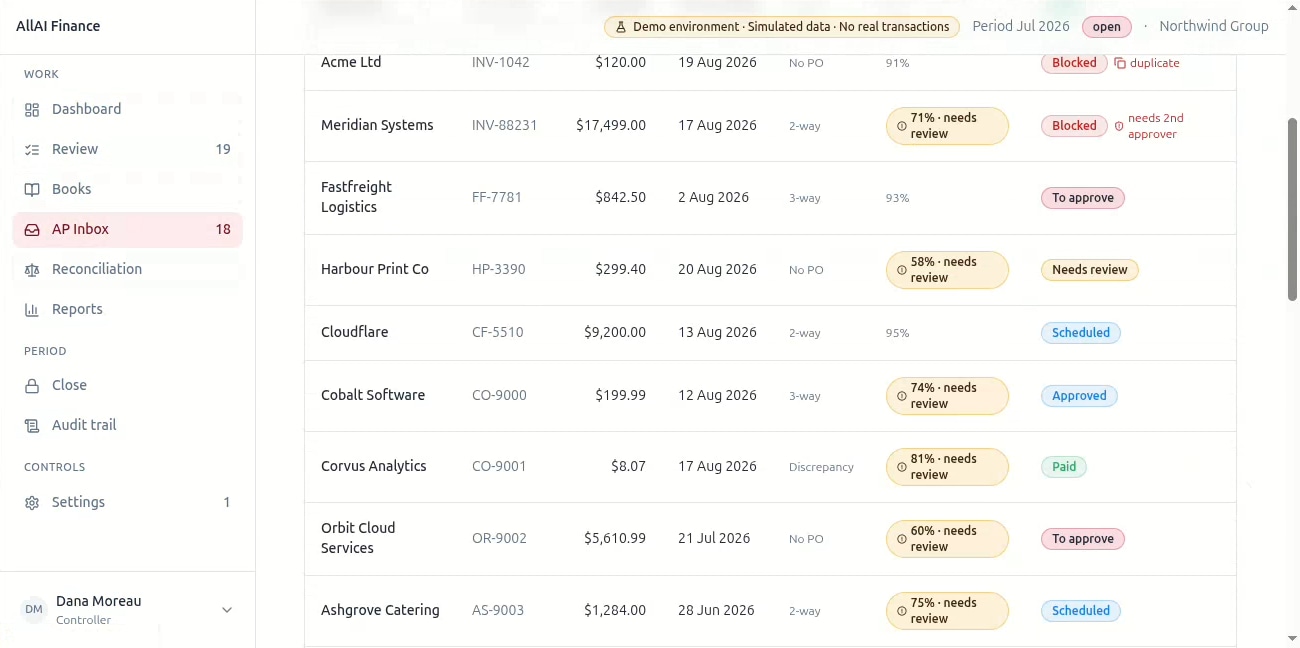
Task: Click the Blocked status on Acme Ltd
Action: click(1074, 63)
